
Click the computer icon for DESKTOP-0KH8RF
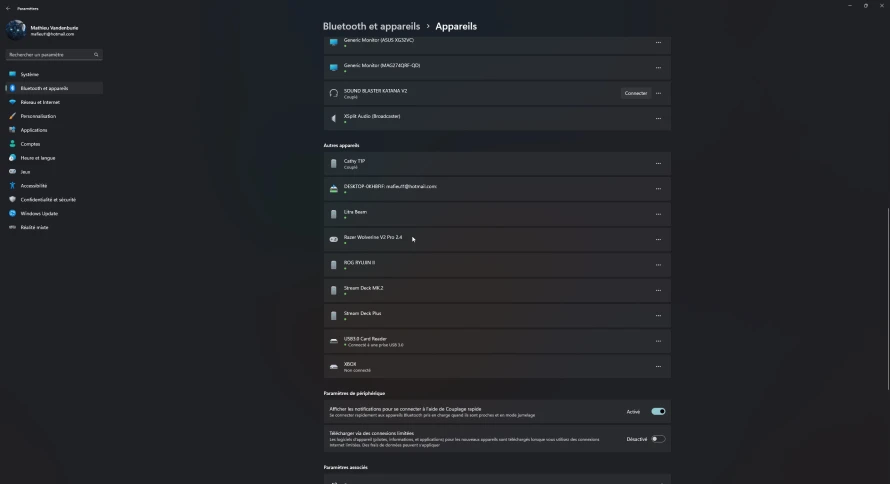pyautogui.click(x=334, y=189)
